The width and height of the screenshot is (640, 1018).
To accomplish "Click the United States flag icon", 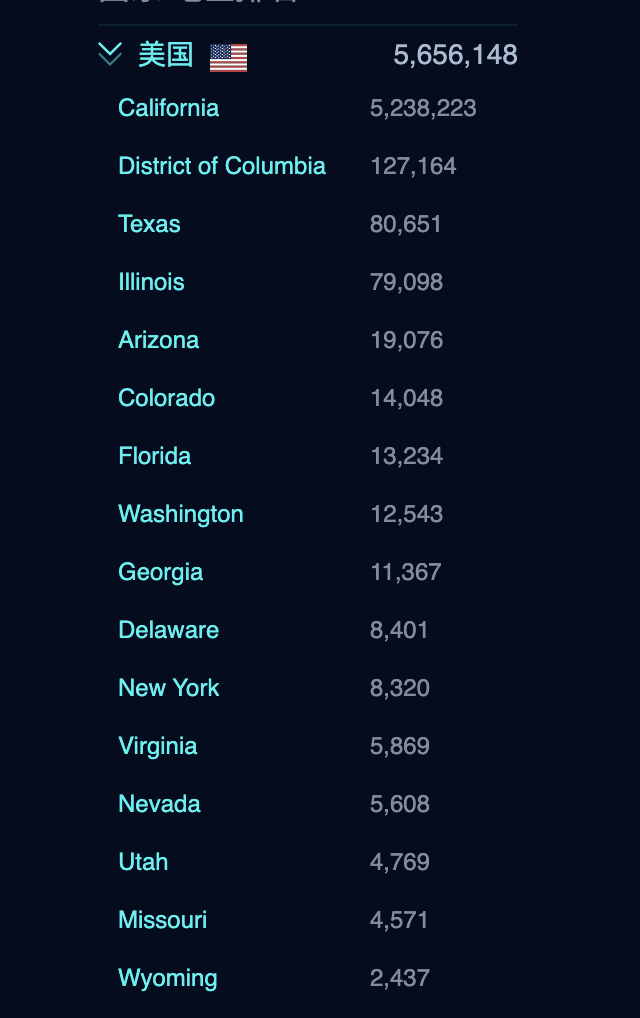I will click(228, 57).
